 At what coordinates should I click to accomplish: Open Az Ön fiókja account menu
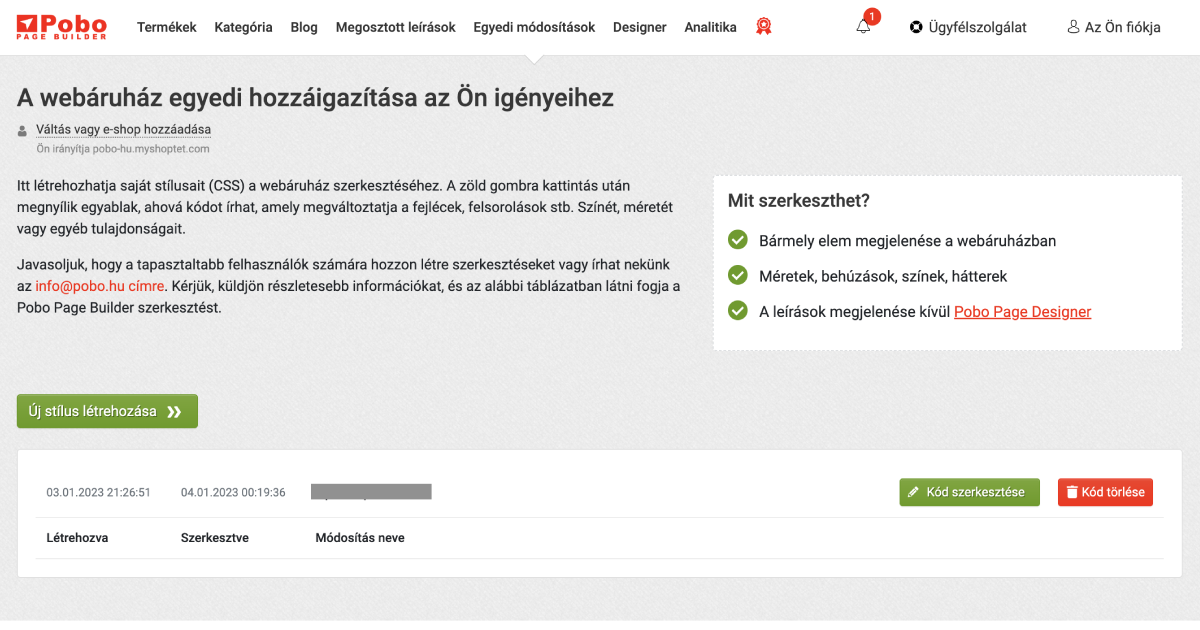[1114, 27]
